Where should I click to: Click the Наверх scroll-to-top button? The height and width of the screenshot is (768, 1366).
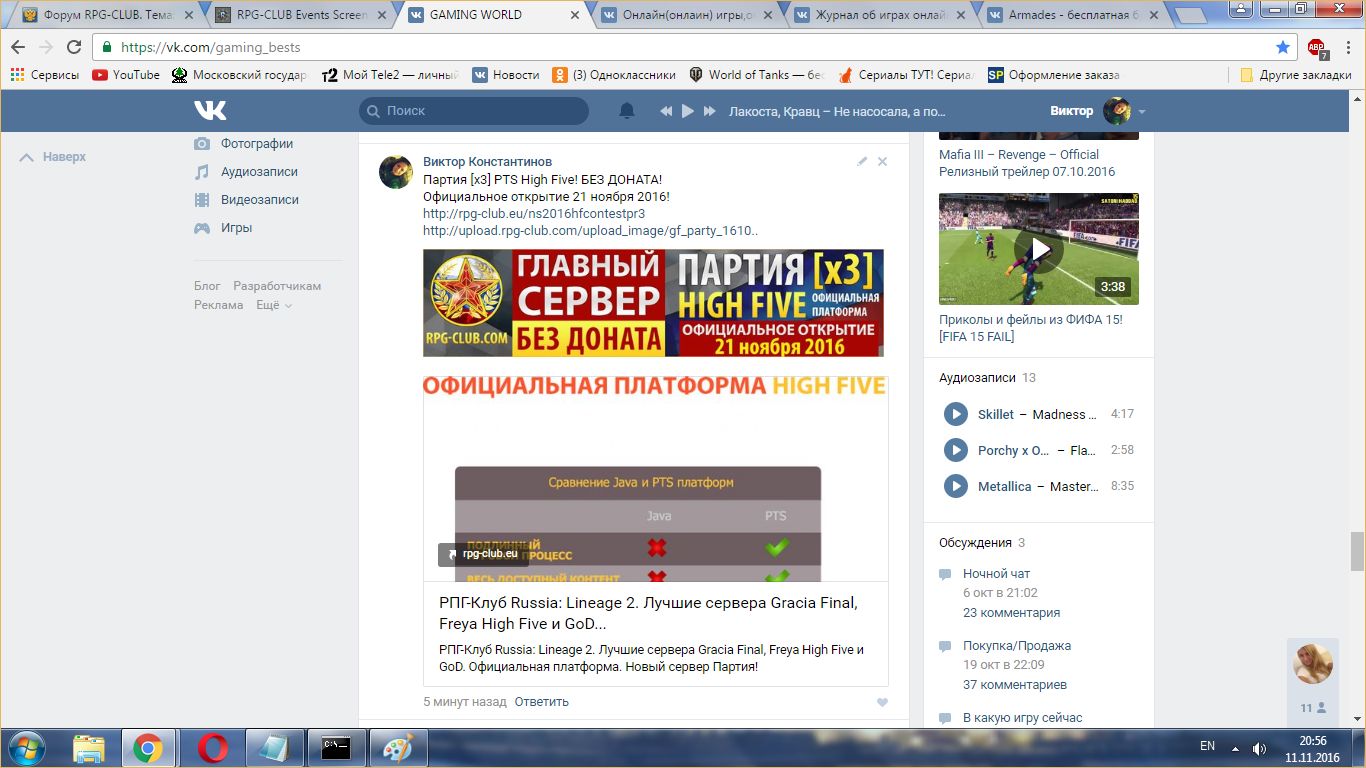[54, 157]
